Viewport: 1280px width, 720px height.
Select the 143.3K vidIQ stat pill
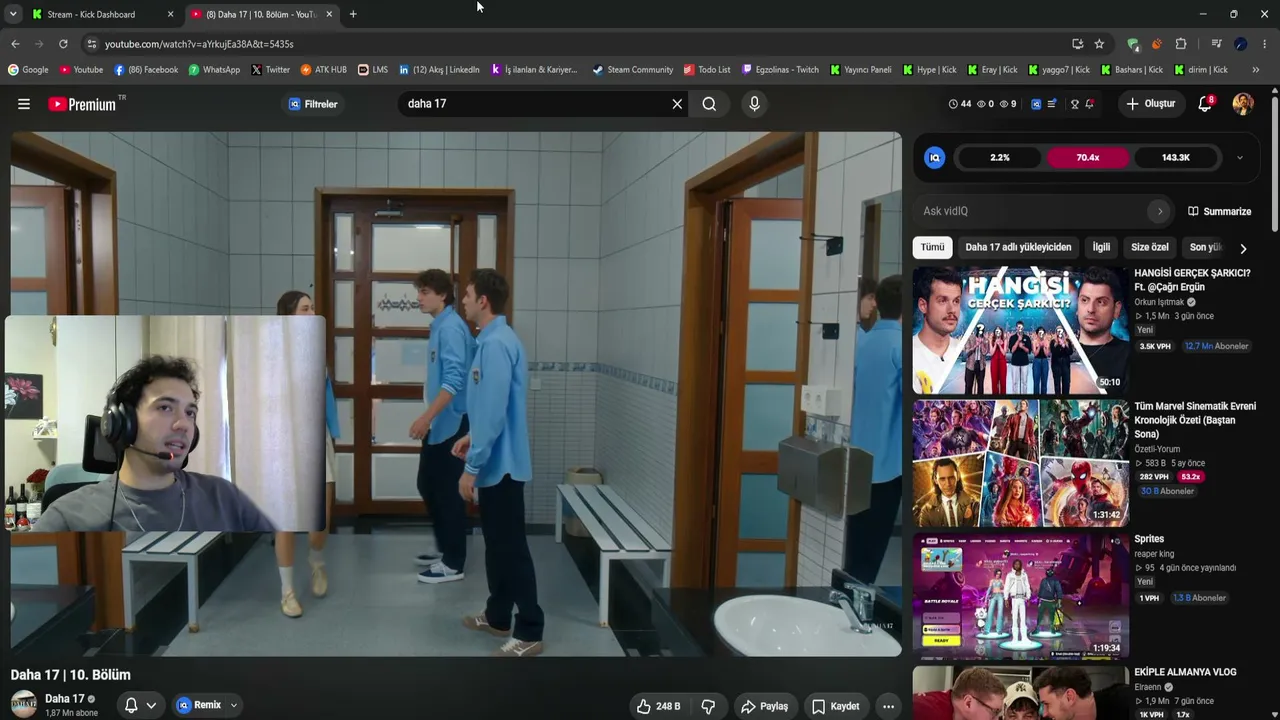click(x=1176, y=158)
